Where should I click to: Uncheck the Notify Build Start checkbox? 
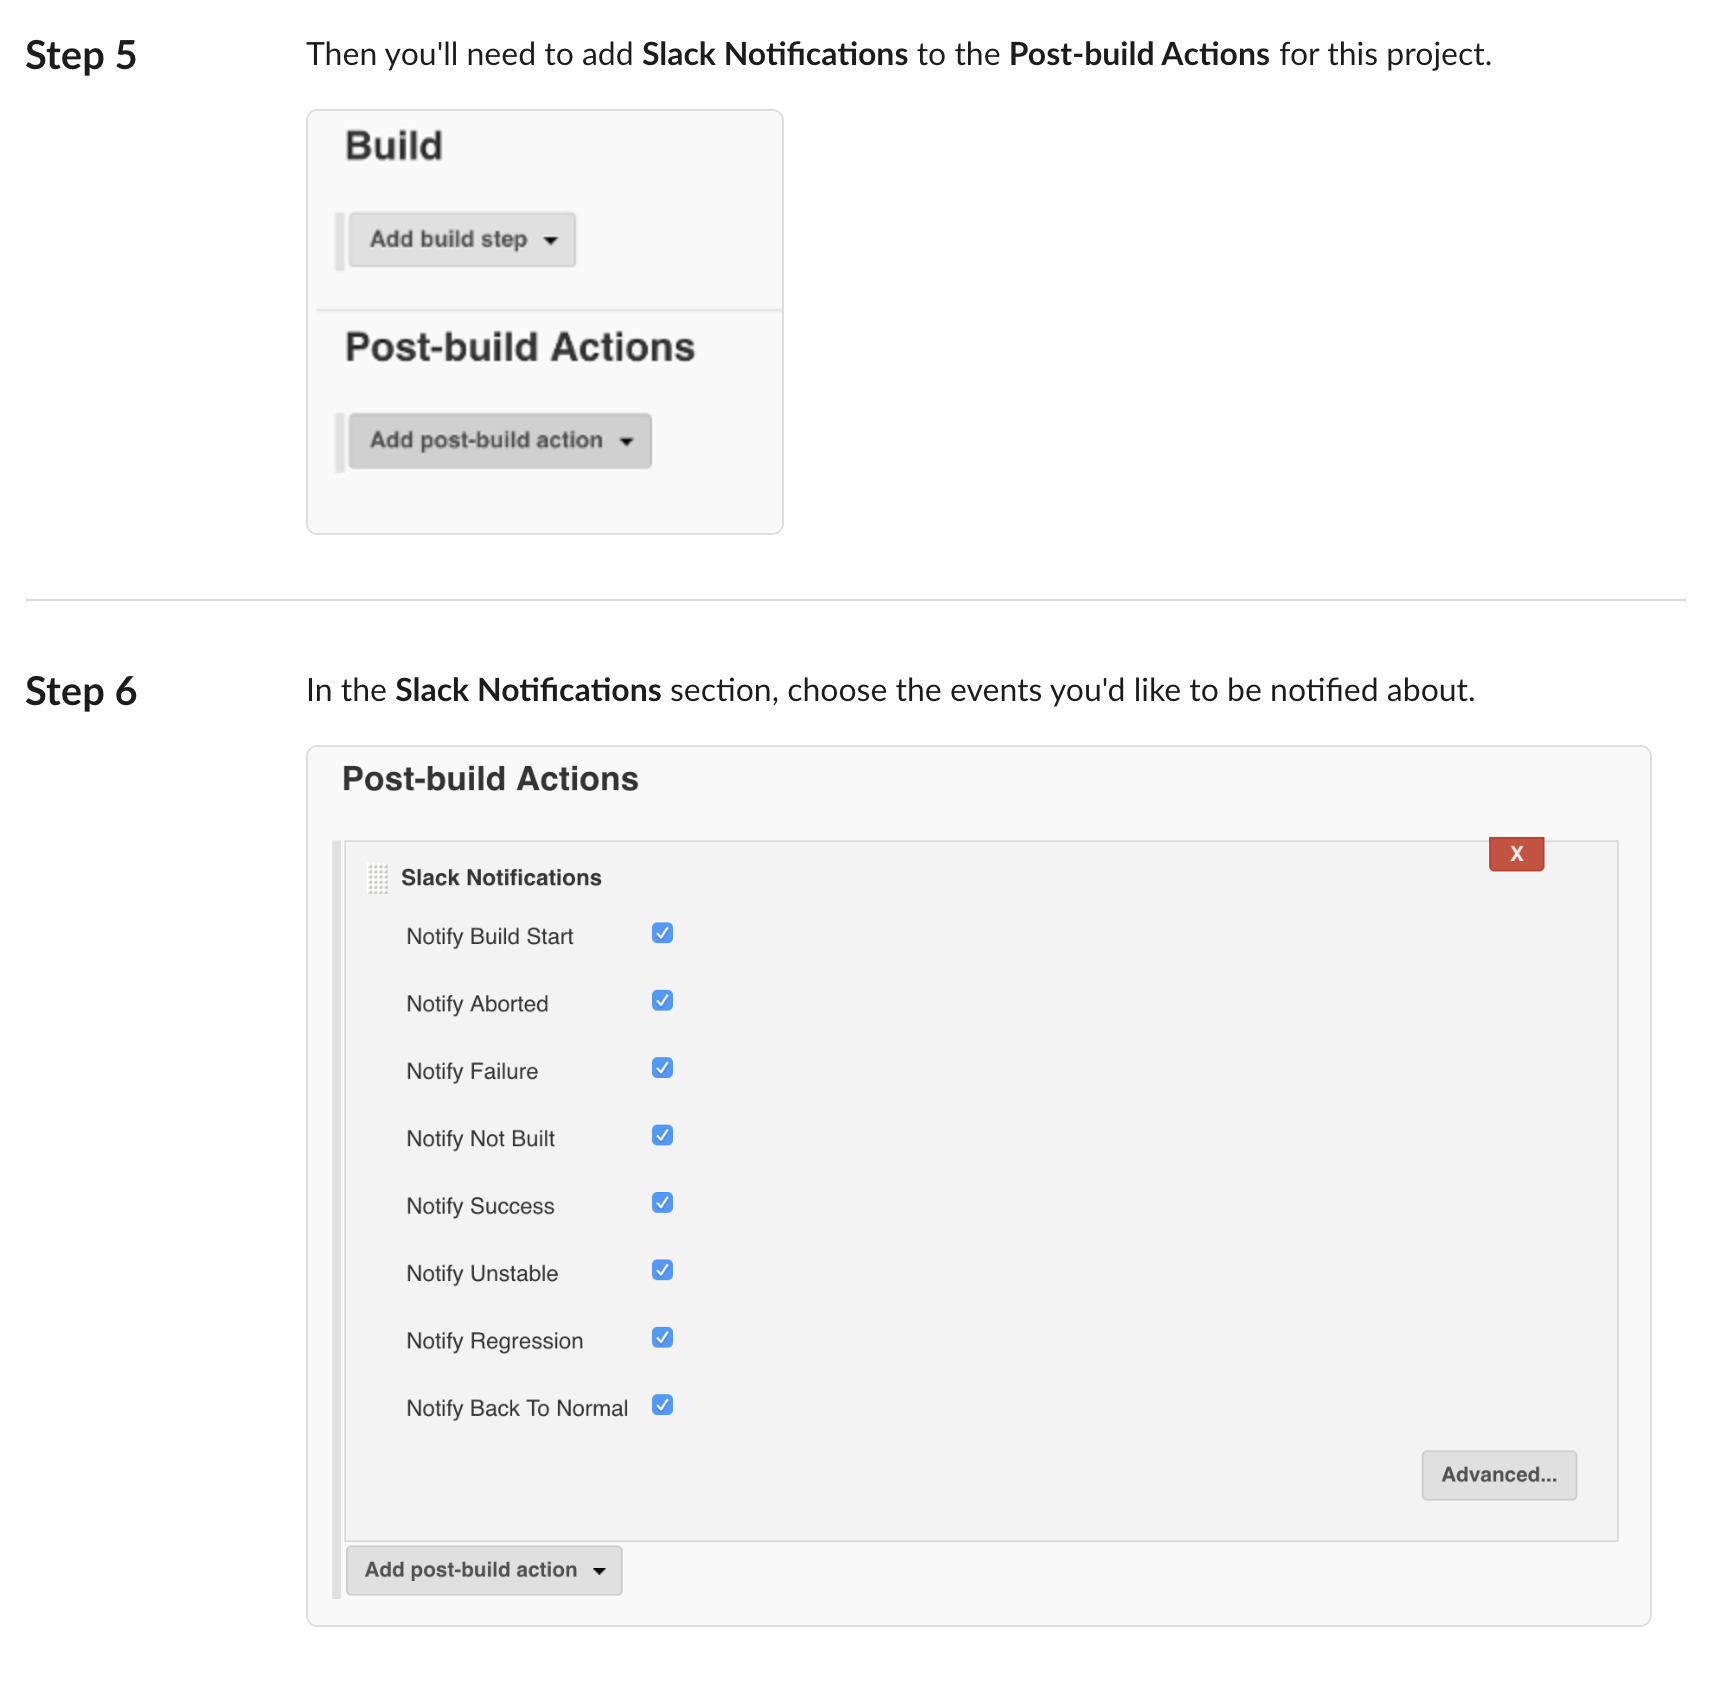coord(662,934)
